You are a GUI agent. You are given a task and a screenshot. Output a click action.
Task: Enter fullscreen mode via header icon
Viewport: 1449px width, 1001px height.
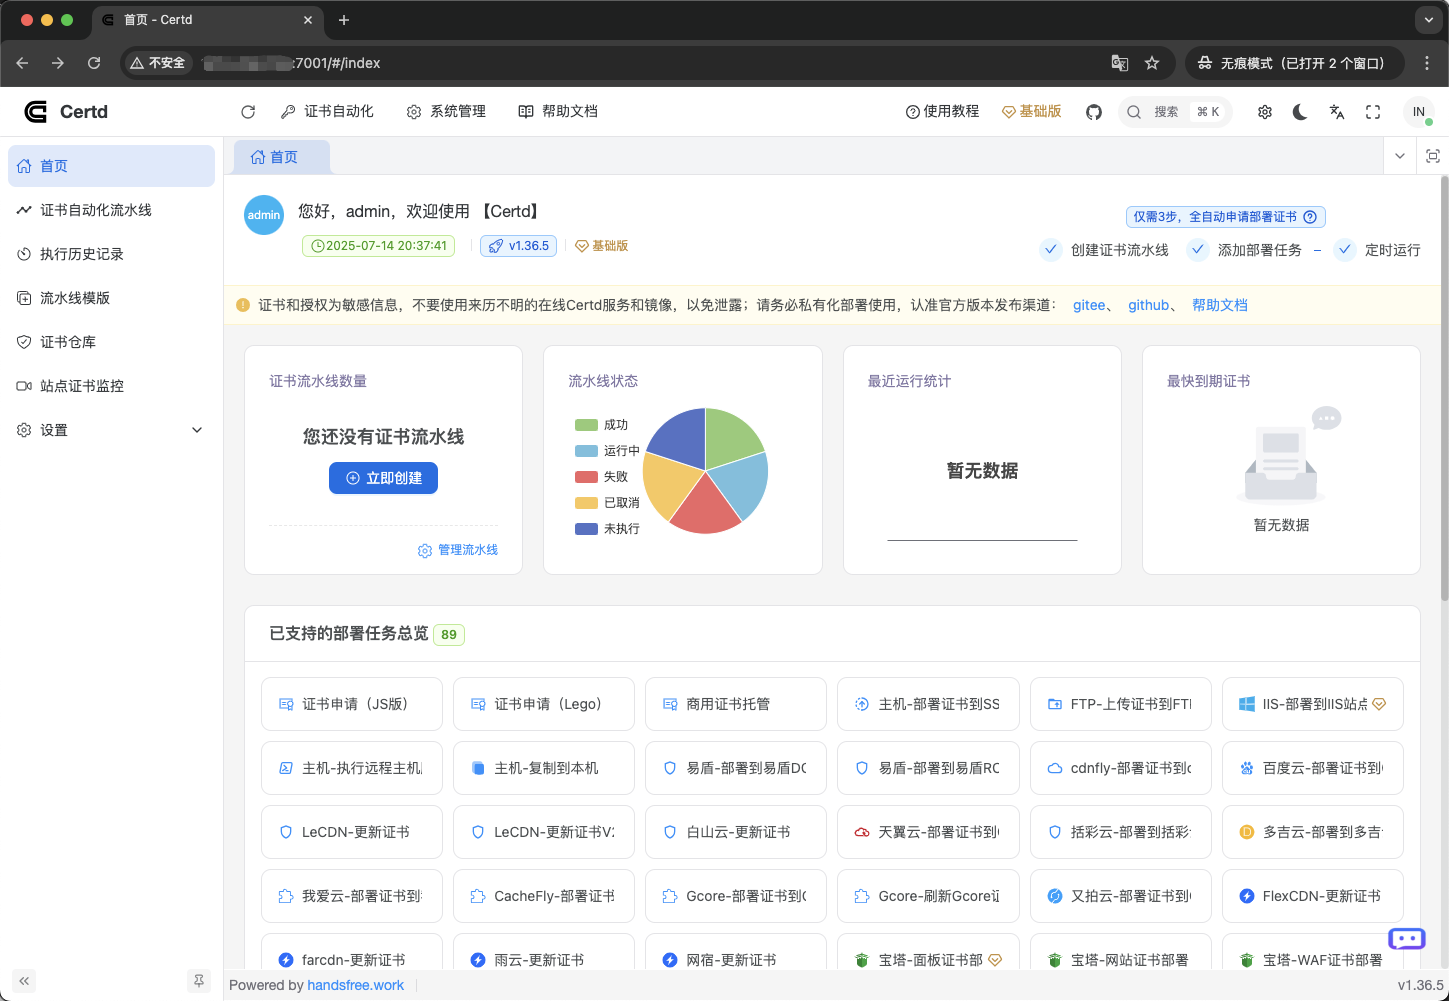click(x=1373, y=112)
